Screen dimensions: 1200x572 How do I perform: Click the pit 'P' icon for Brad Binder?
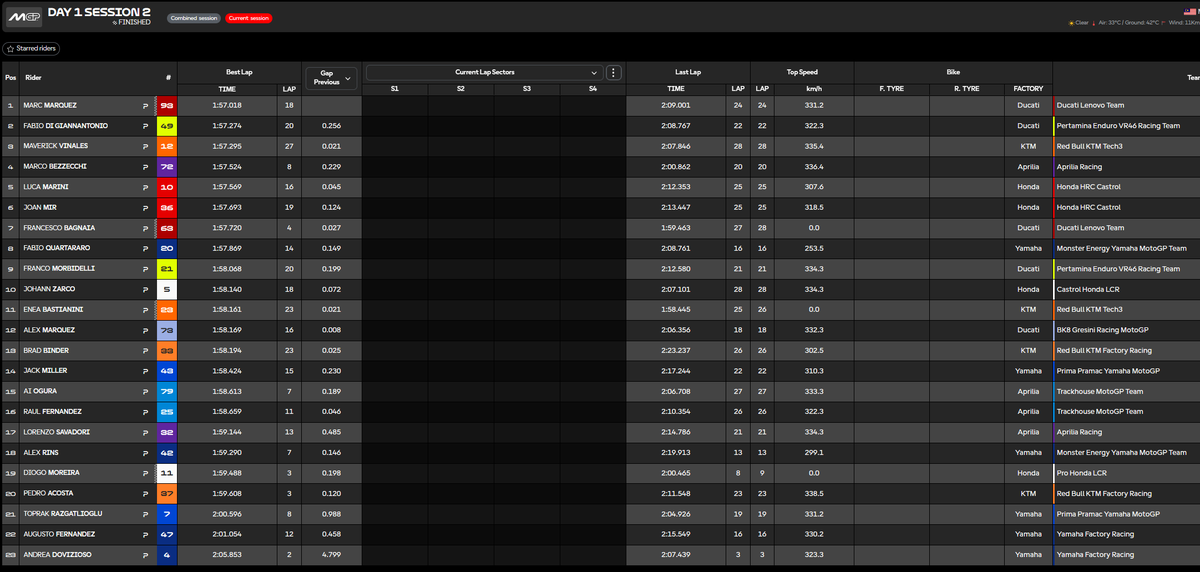click(146, 351)
